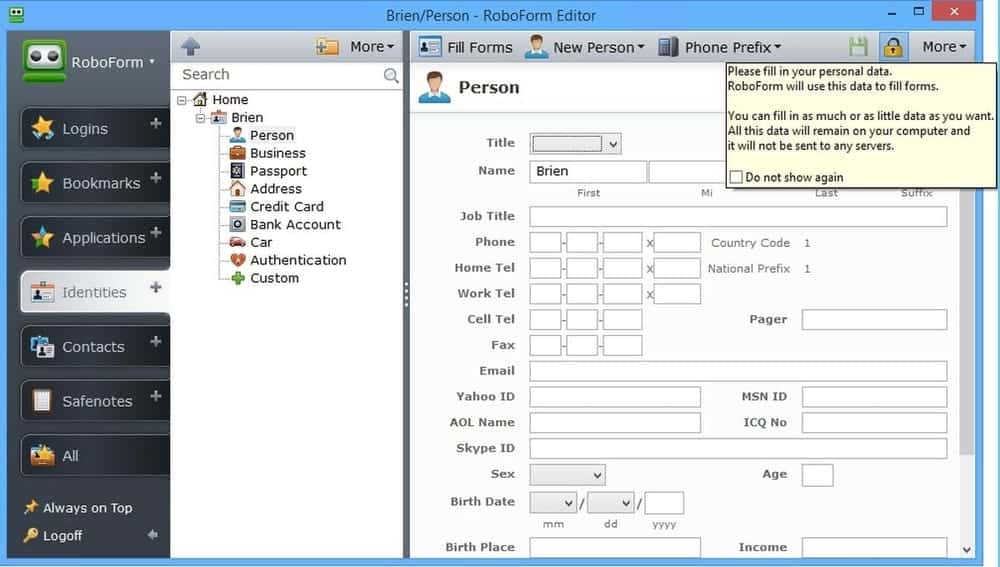Open the More menu in editor toolbar
1000x567 pixels.
click(944, 47)
